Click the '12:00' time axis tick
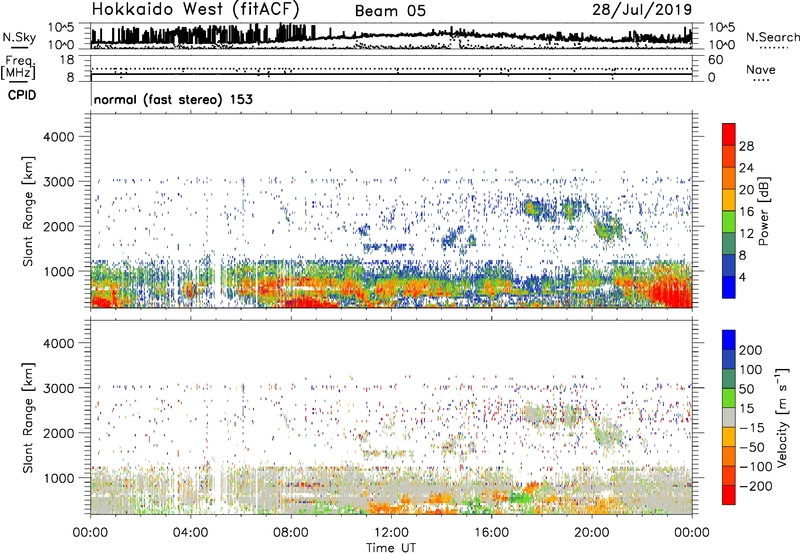The height and width of the screenshot is (554, 800). (391, 533)
